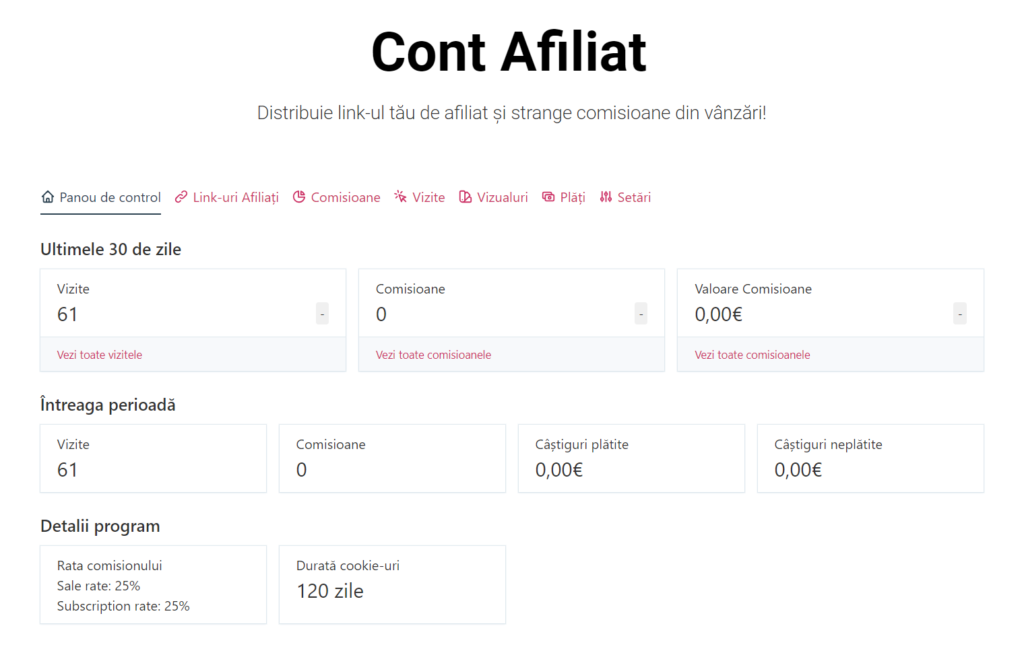Select the home icon on Panou de control
This screenshot has width=1024, height=655.
[x=46, y=197]
